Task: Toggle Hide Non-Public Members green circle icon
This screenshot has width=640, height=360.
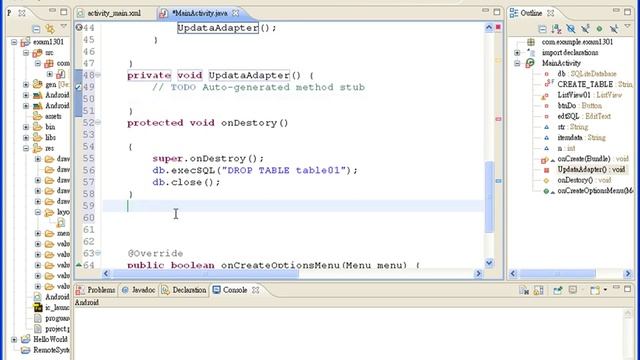Action: tap(599, 29)
